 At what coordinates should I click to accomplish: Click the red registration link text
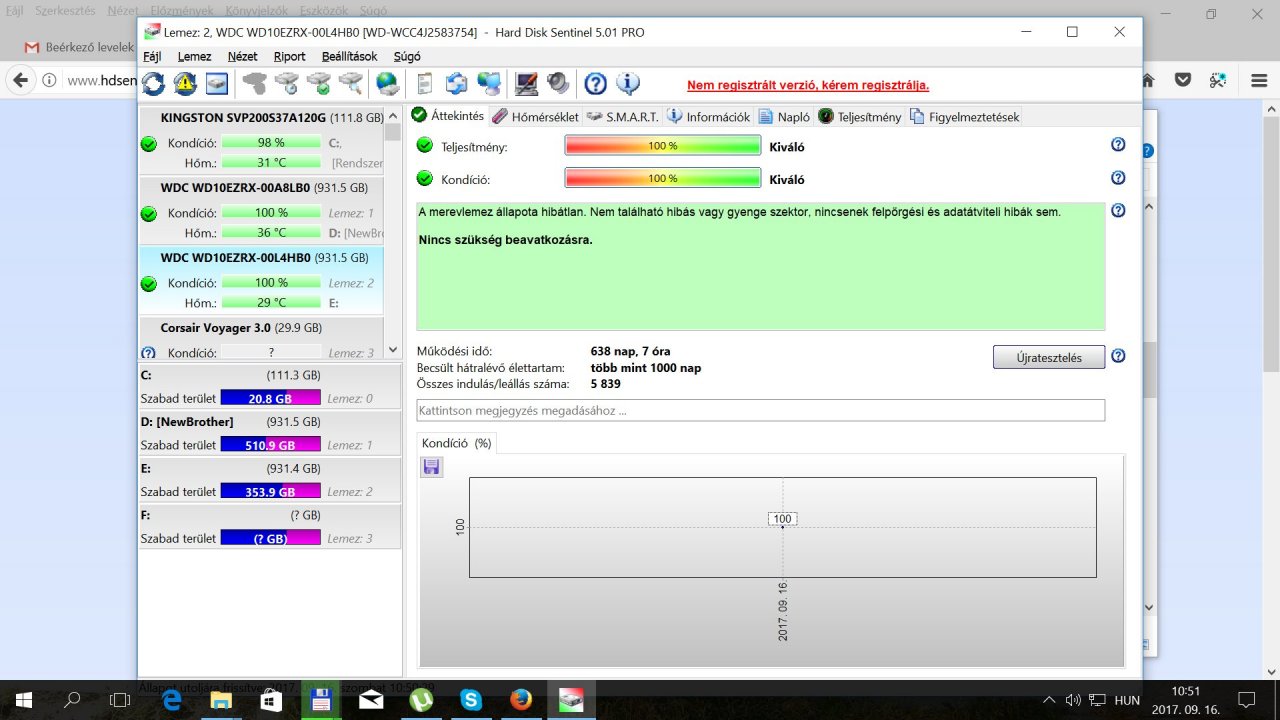coord(808,85)
